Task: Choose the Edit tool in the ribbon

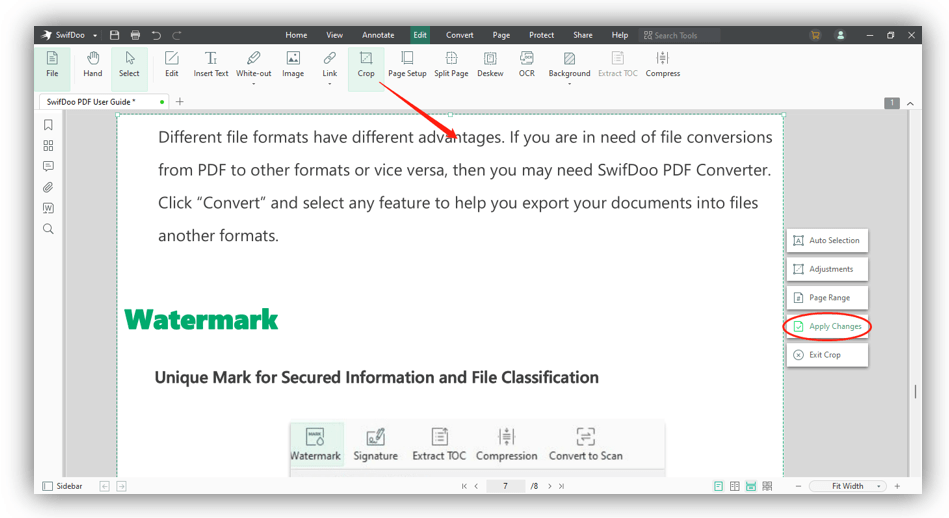Action: (172, 65)
